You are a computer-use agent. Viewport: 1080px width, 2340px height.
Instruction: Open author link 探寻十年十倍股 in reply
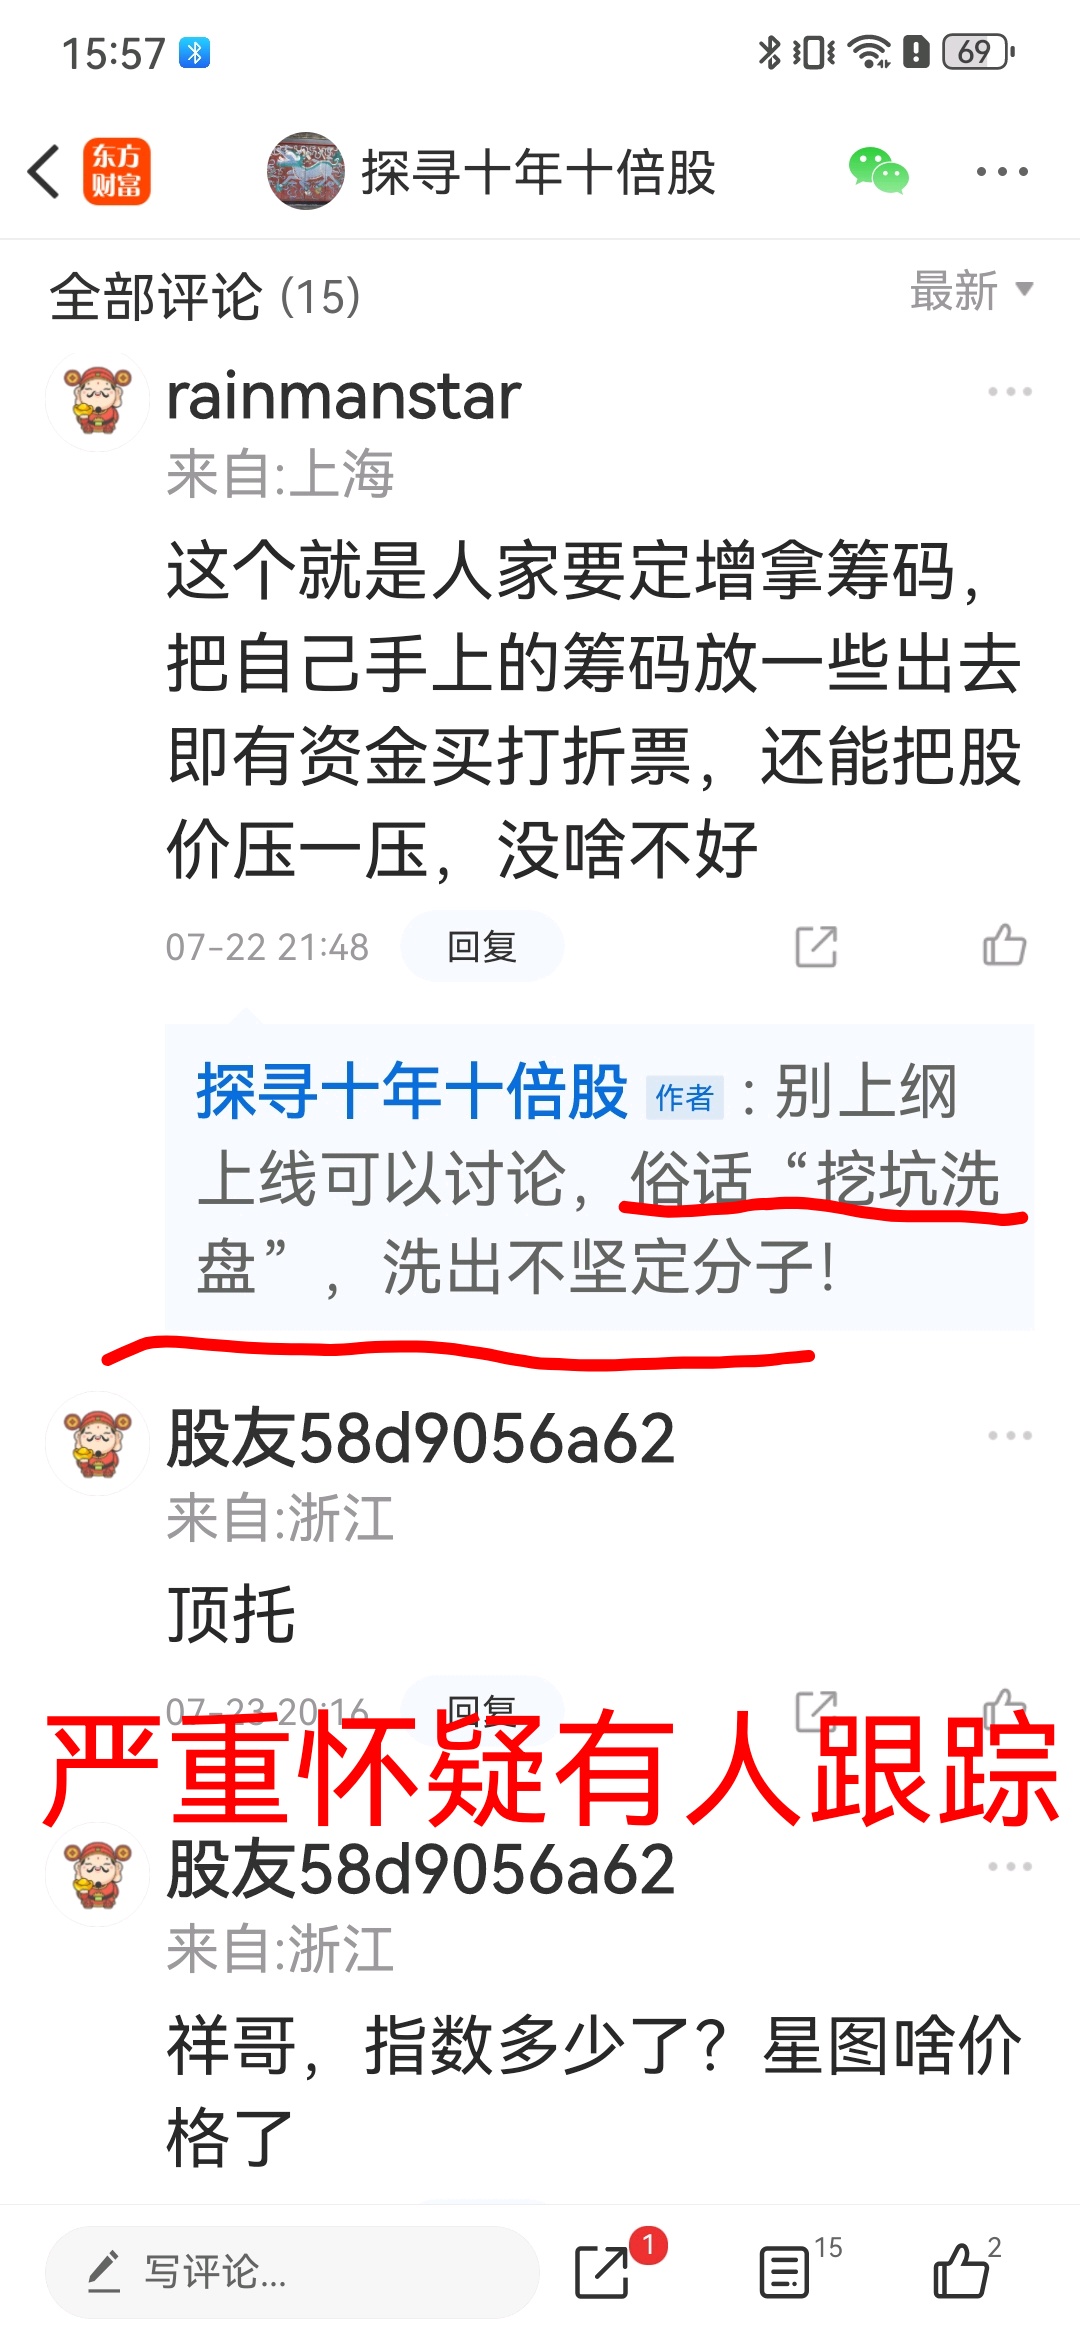[x=412, y=1091]
